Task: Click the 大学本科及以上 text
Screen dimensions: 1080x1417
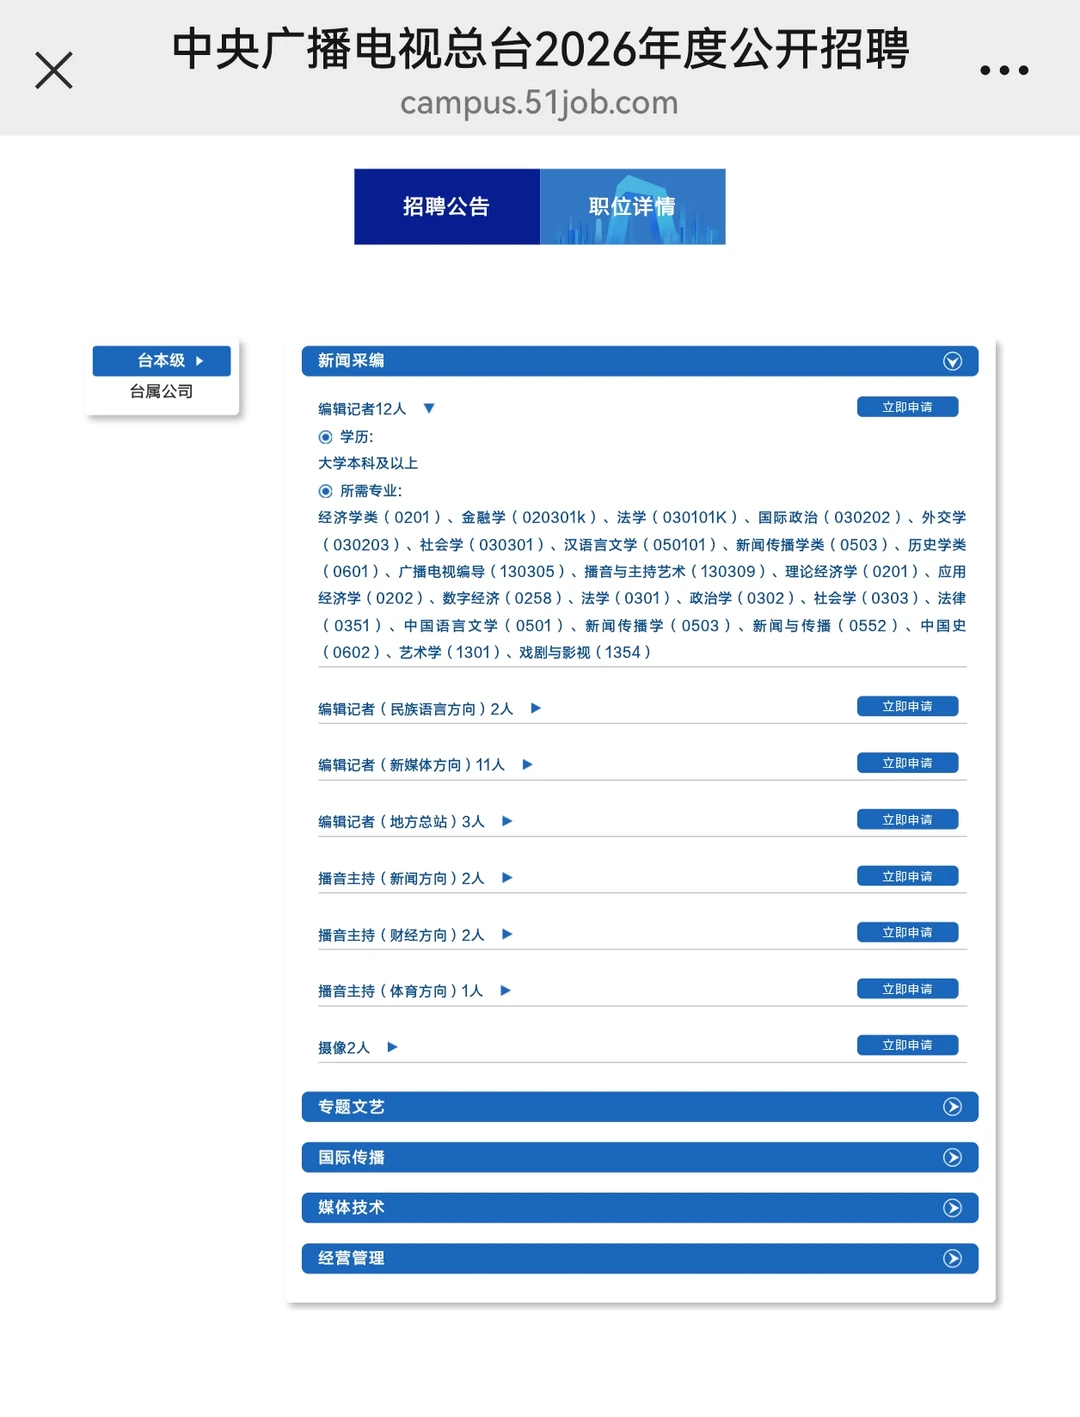Action: pos(368,463)
